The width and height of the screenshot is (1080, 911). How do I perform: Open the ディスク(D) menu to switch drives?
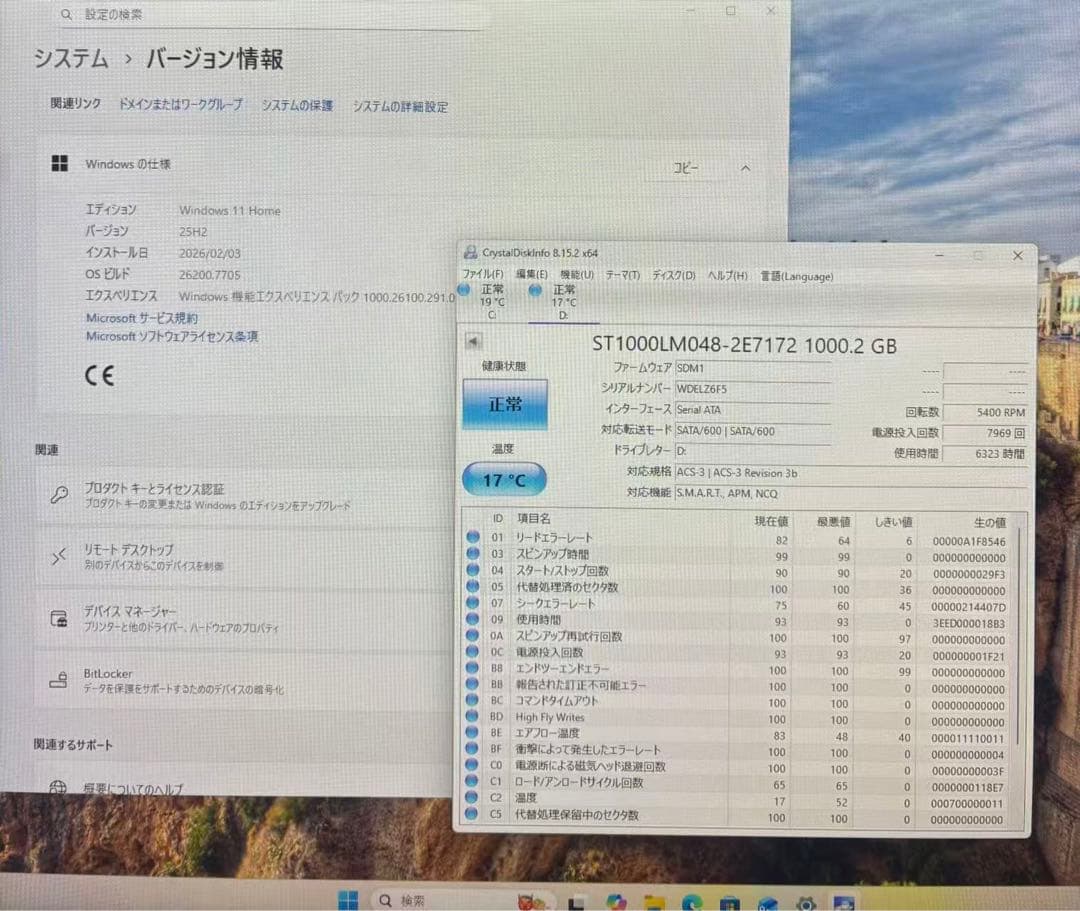(x=675, y=276)
